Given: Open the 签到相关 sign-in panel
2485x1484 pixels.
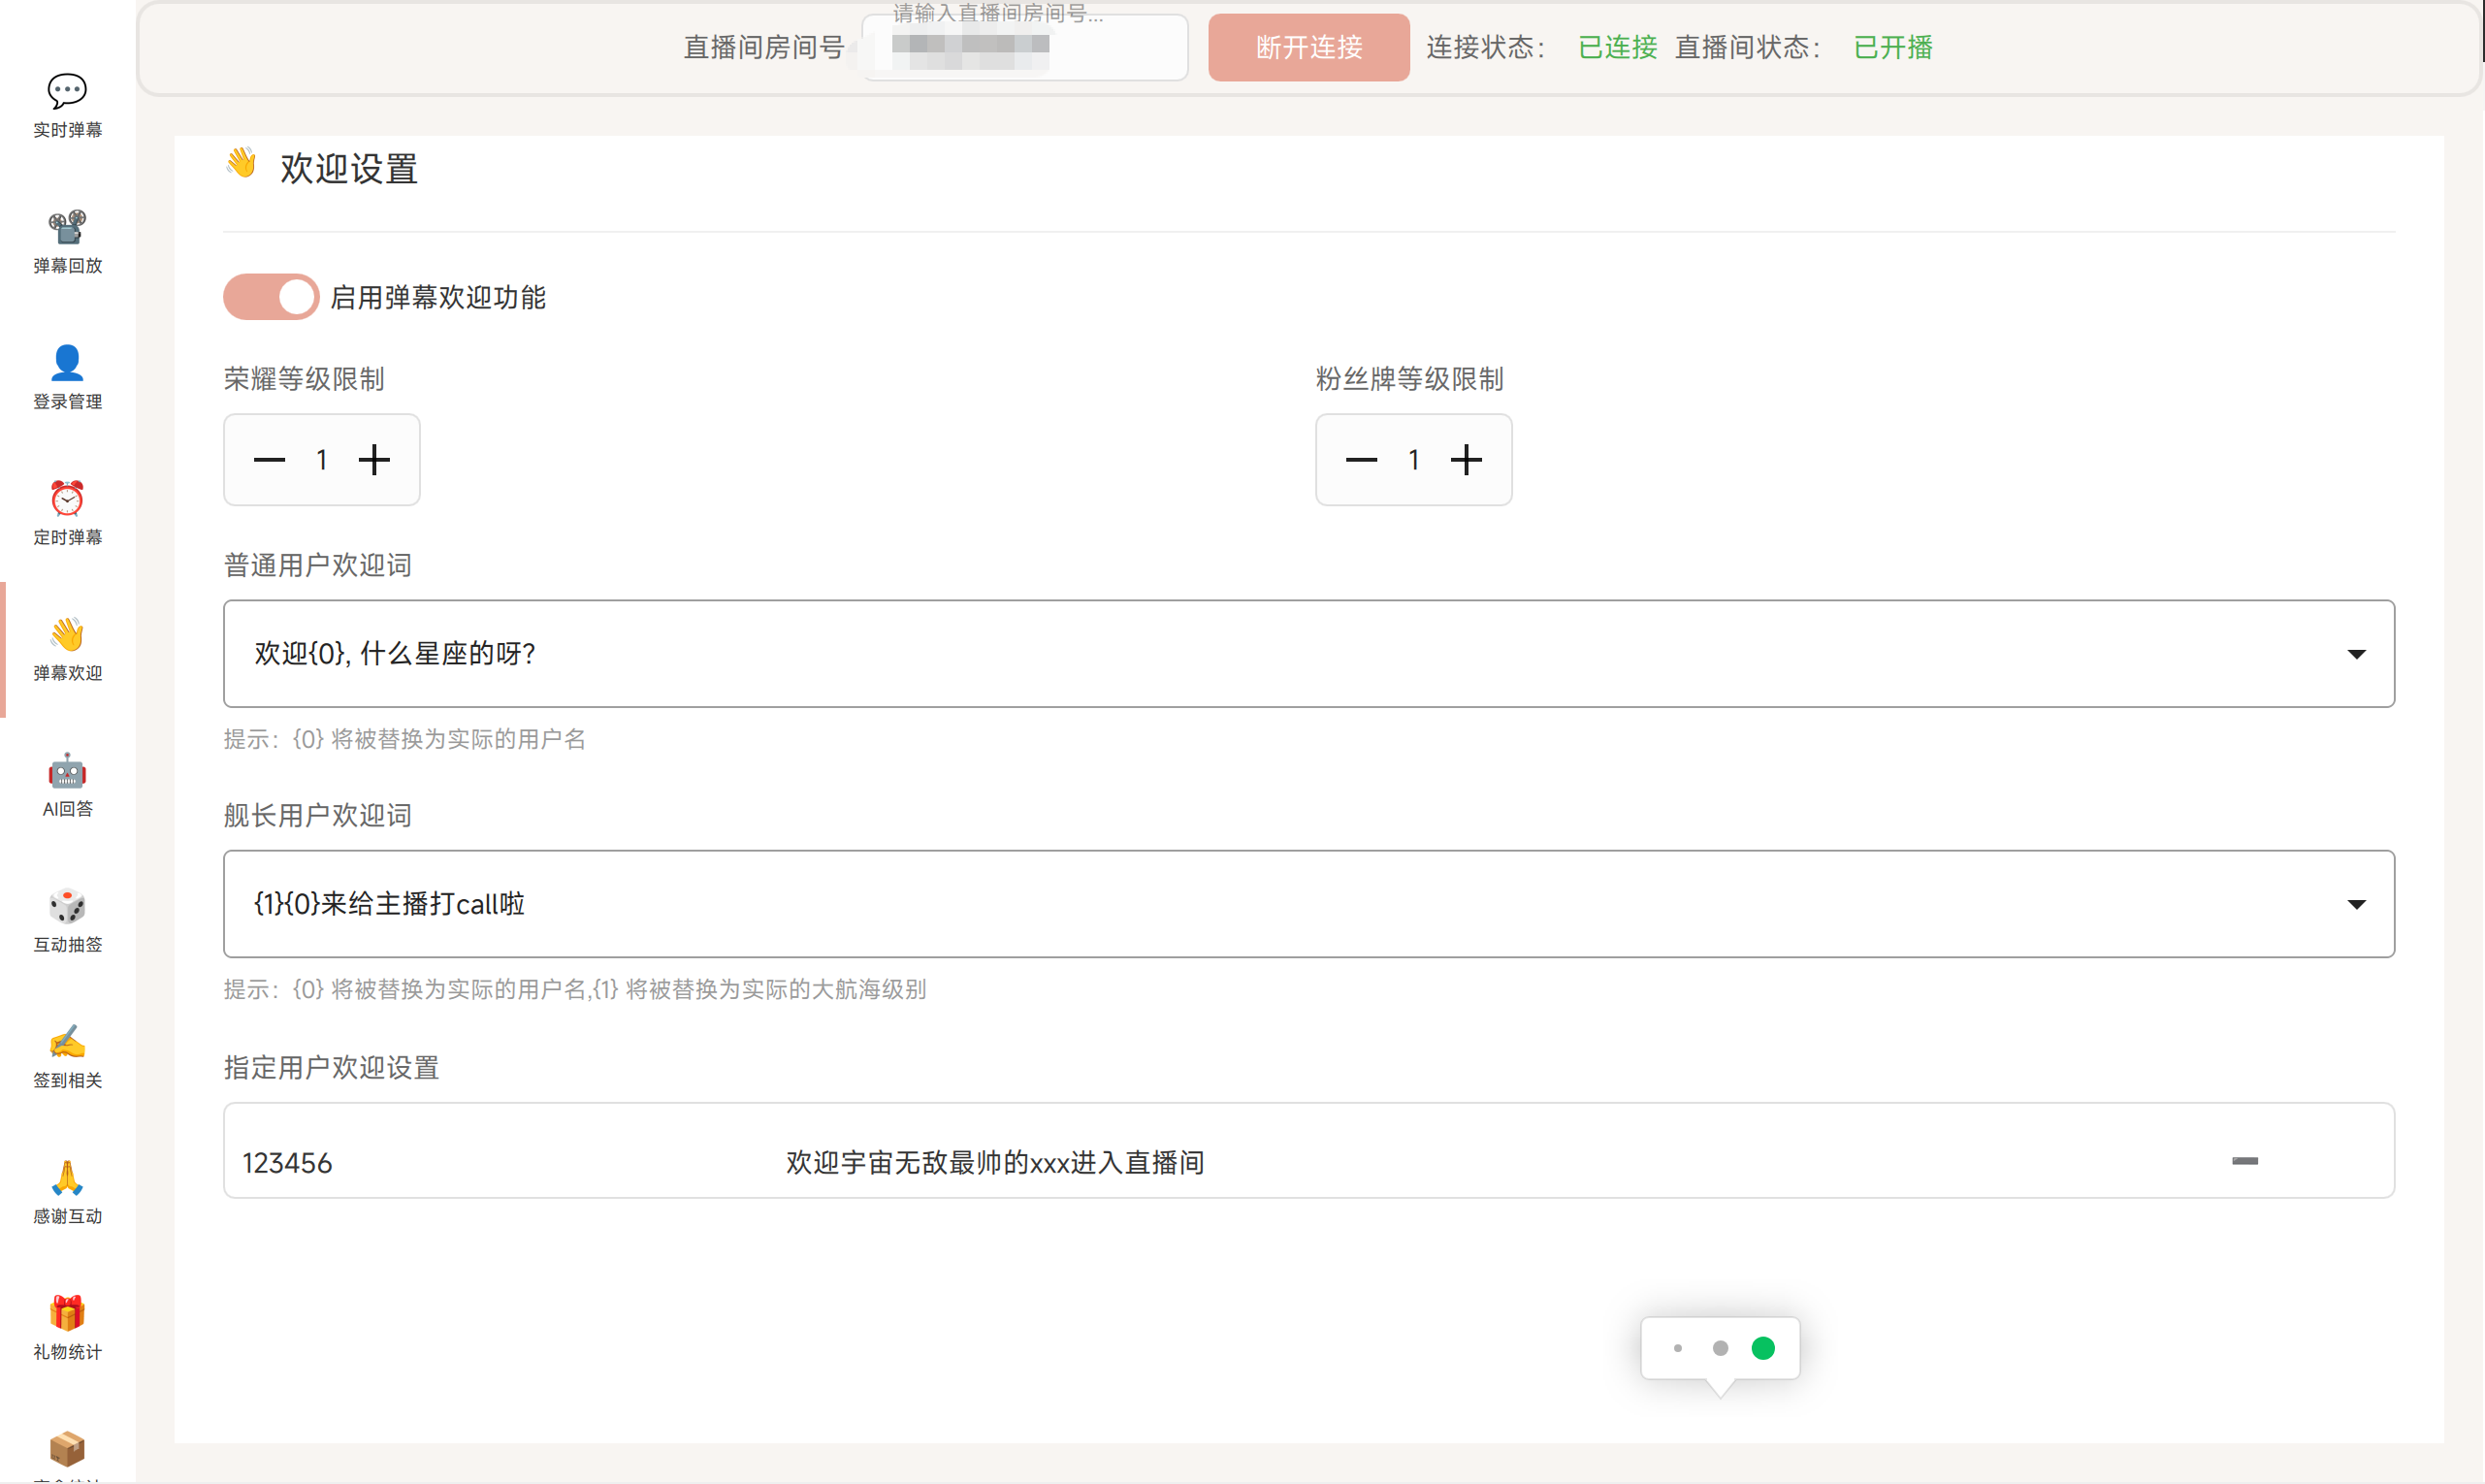Looking at the screenshot, I should (x=67, y=1055).
